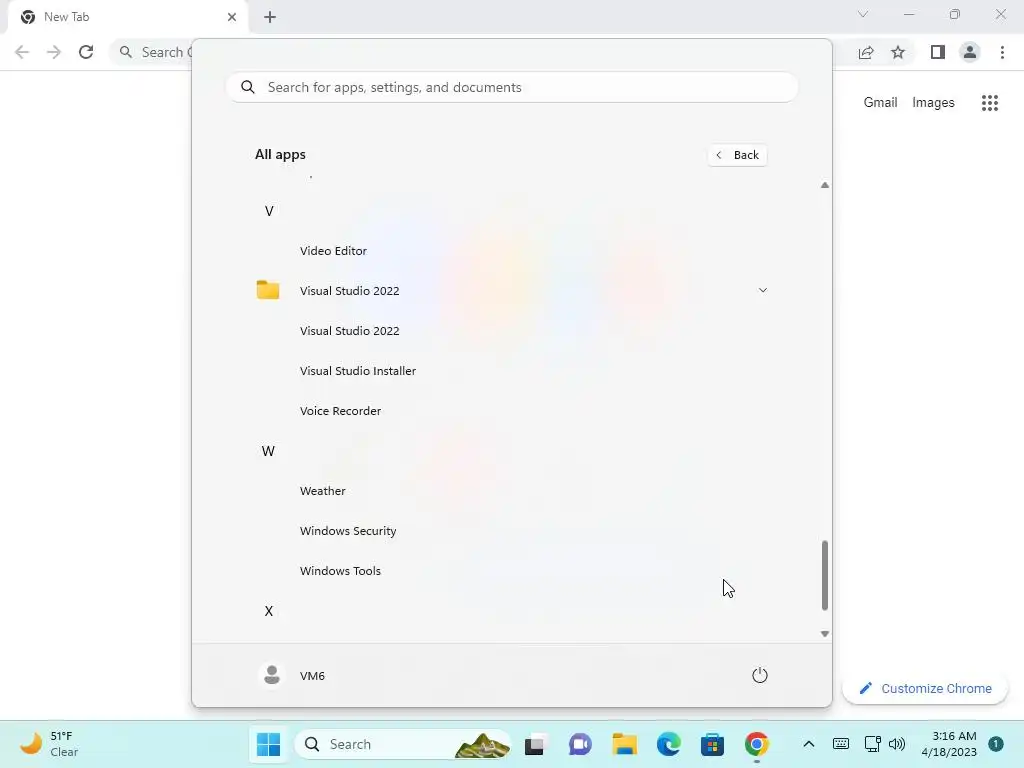Open the VM6 user account menu

coord(291,675)
